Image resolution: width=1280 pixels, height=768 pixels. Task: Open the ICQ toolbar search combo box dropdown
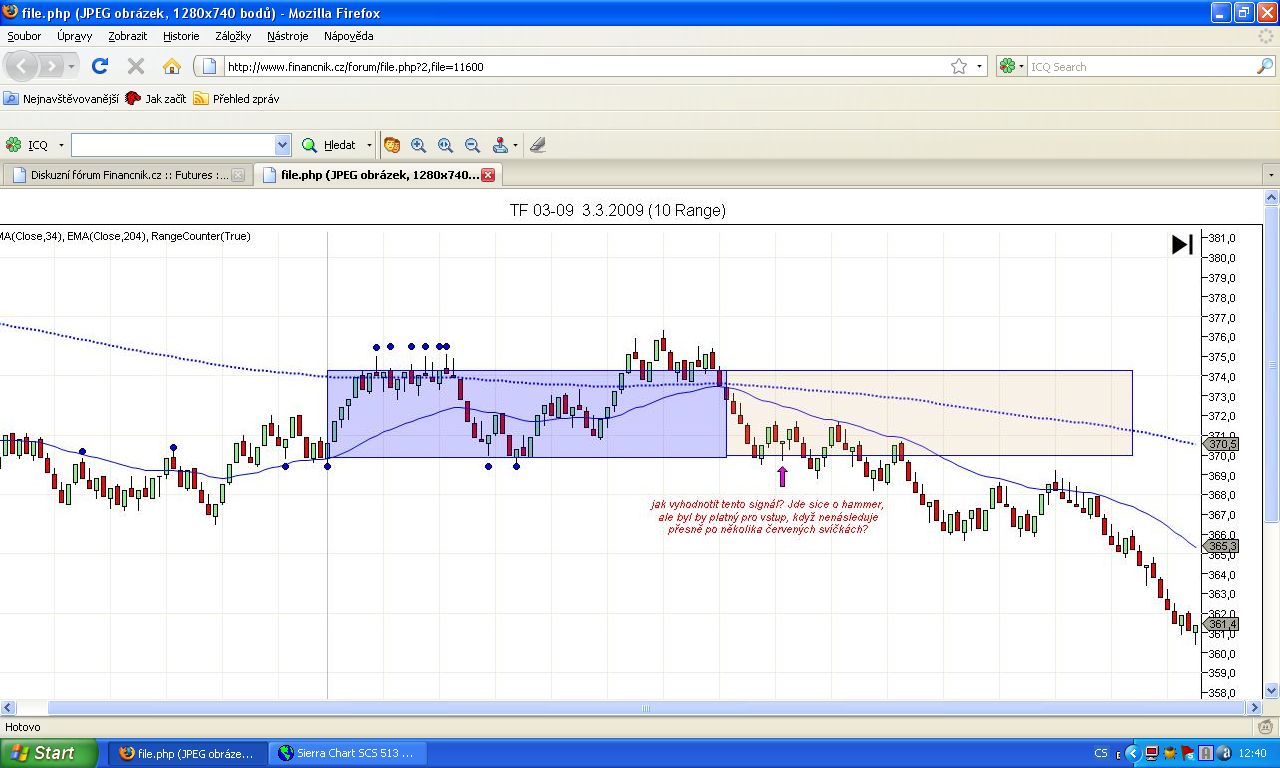click(282, 145)
